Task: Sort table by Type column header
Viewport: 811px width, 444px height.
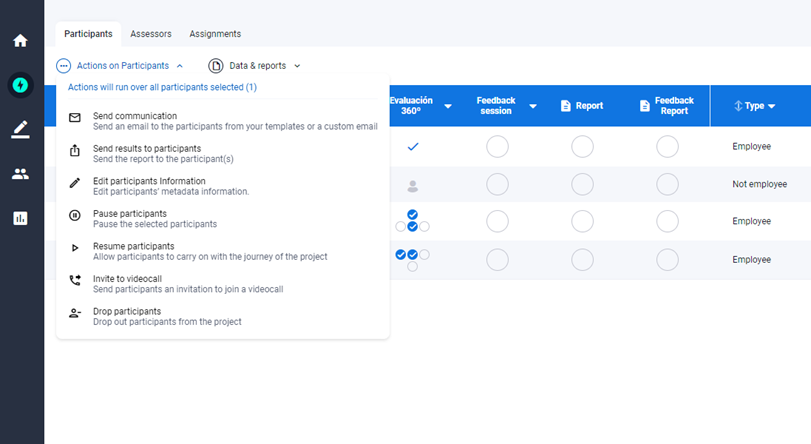Action: tap(755, 106)
